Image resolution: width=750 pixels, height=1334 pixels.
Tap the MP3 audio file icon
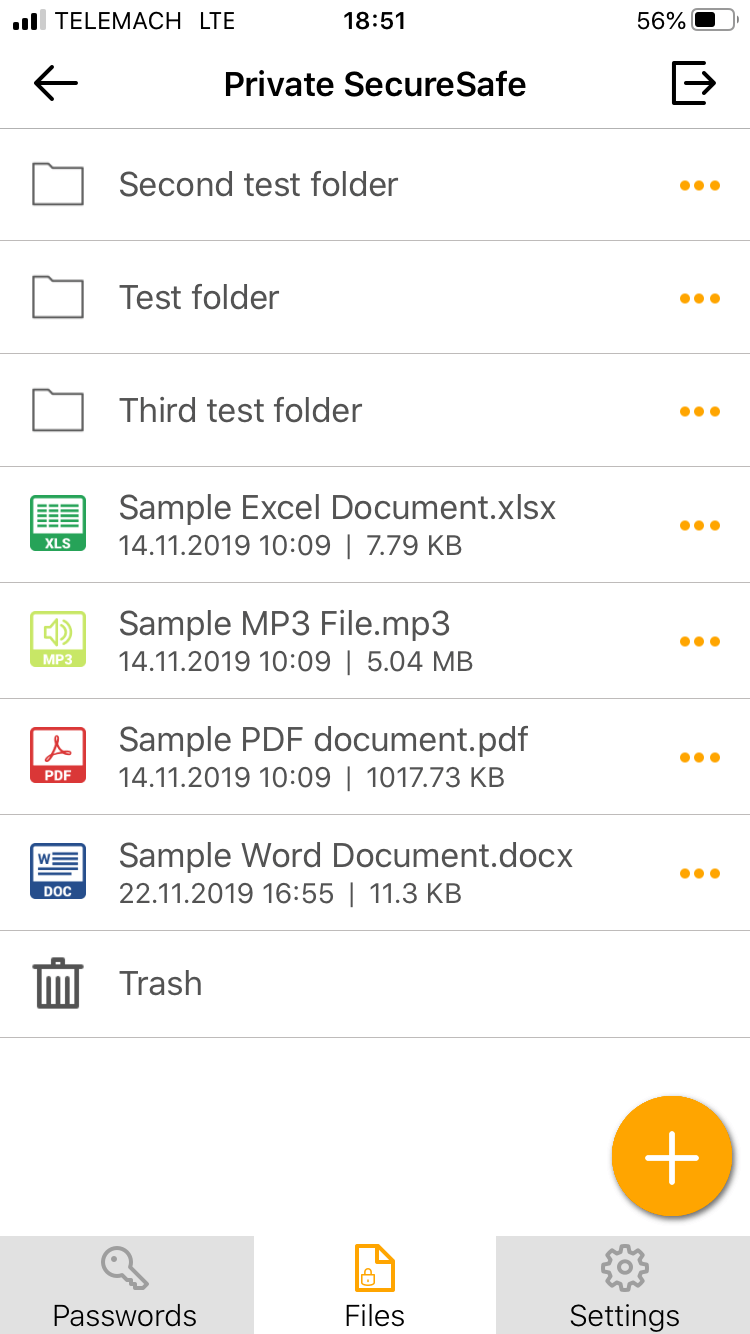click(x=58, y=641)
